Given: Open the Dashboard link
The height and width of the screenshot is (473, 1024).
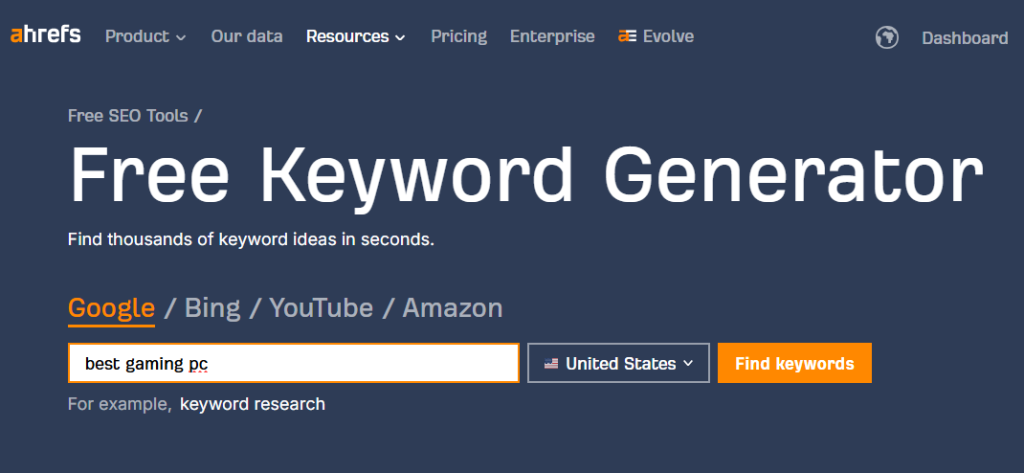Looking at the screenshot, I should (964, 38).
